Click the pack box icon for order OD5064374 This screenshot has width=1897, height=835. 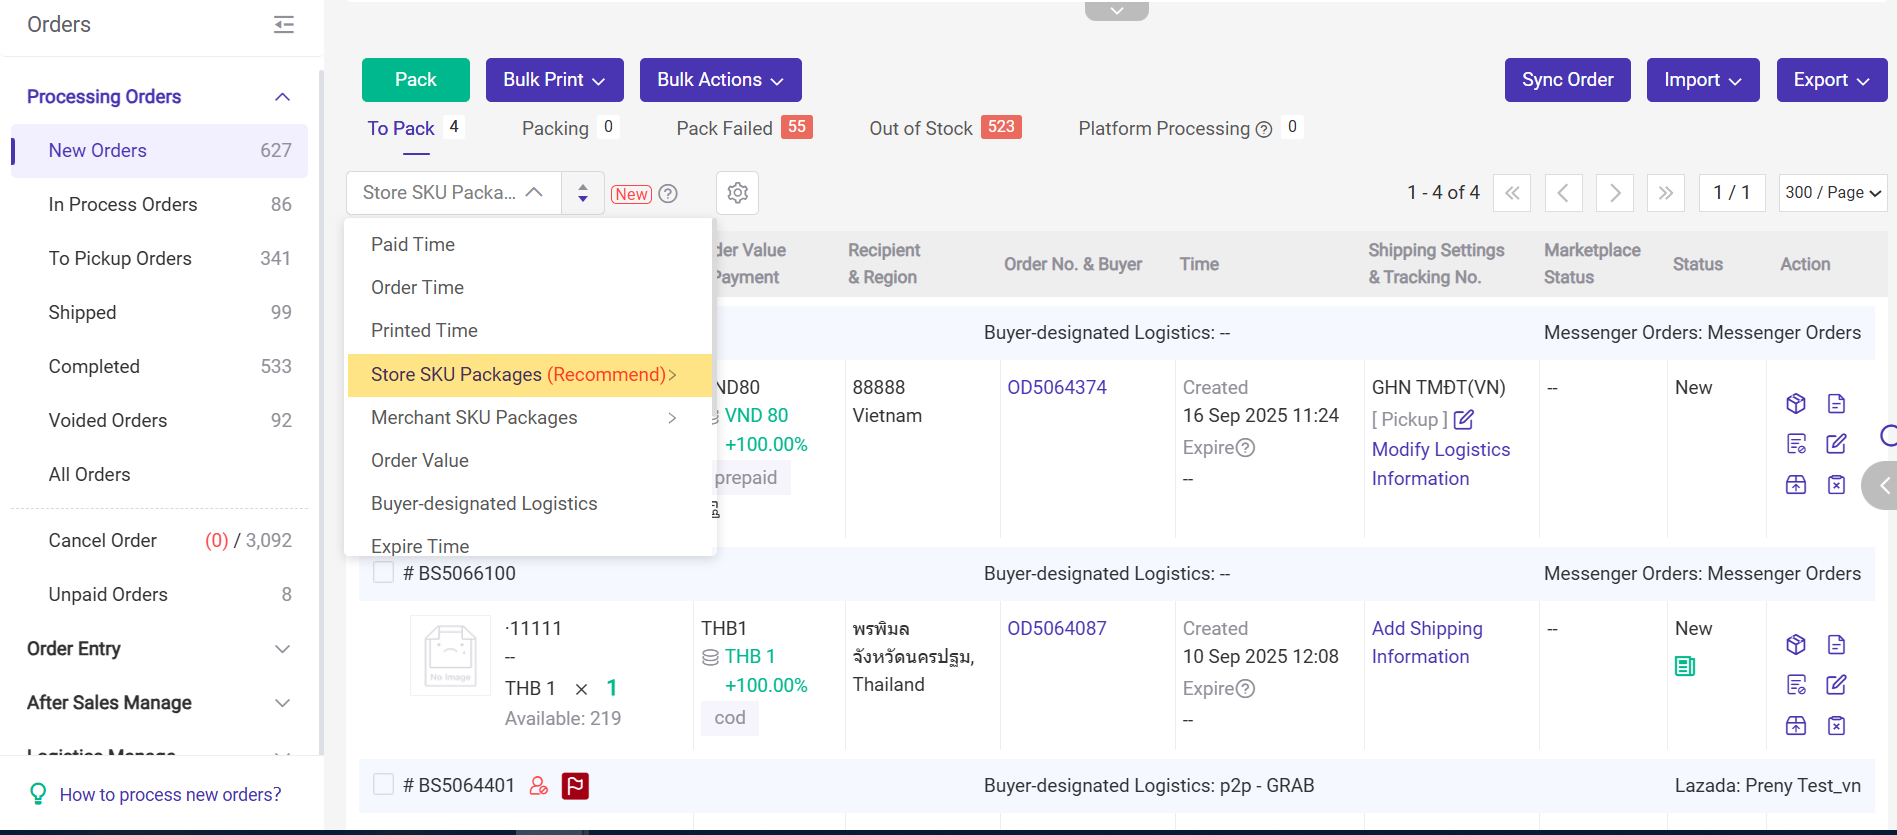(1796, 403)
